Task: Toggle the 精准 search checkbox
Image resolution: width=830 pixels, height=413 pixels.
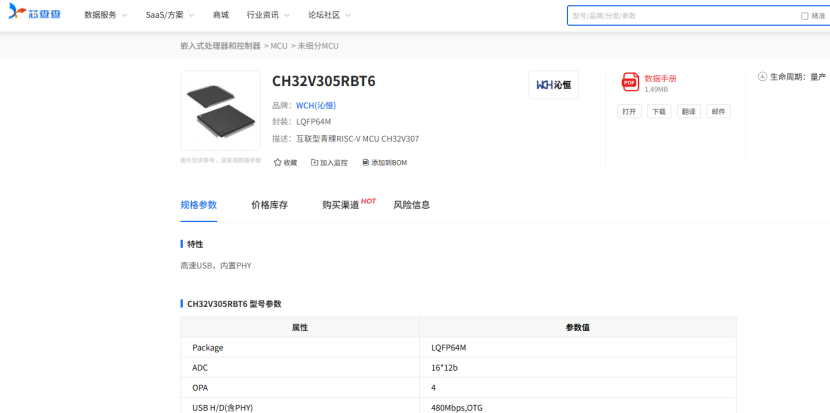Action: click(x=804, y=16)
